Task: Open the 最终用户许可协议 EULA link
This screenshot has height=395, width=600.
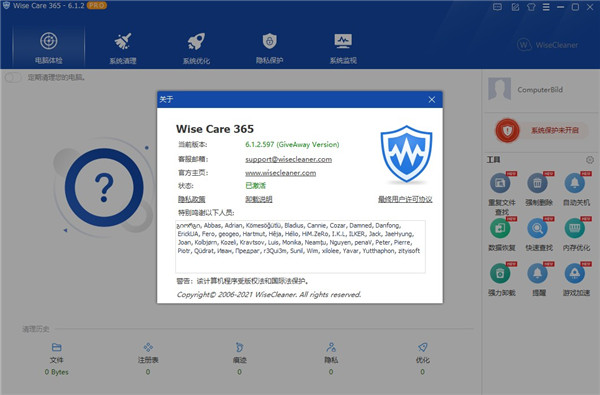Action: tap(405, 199)
